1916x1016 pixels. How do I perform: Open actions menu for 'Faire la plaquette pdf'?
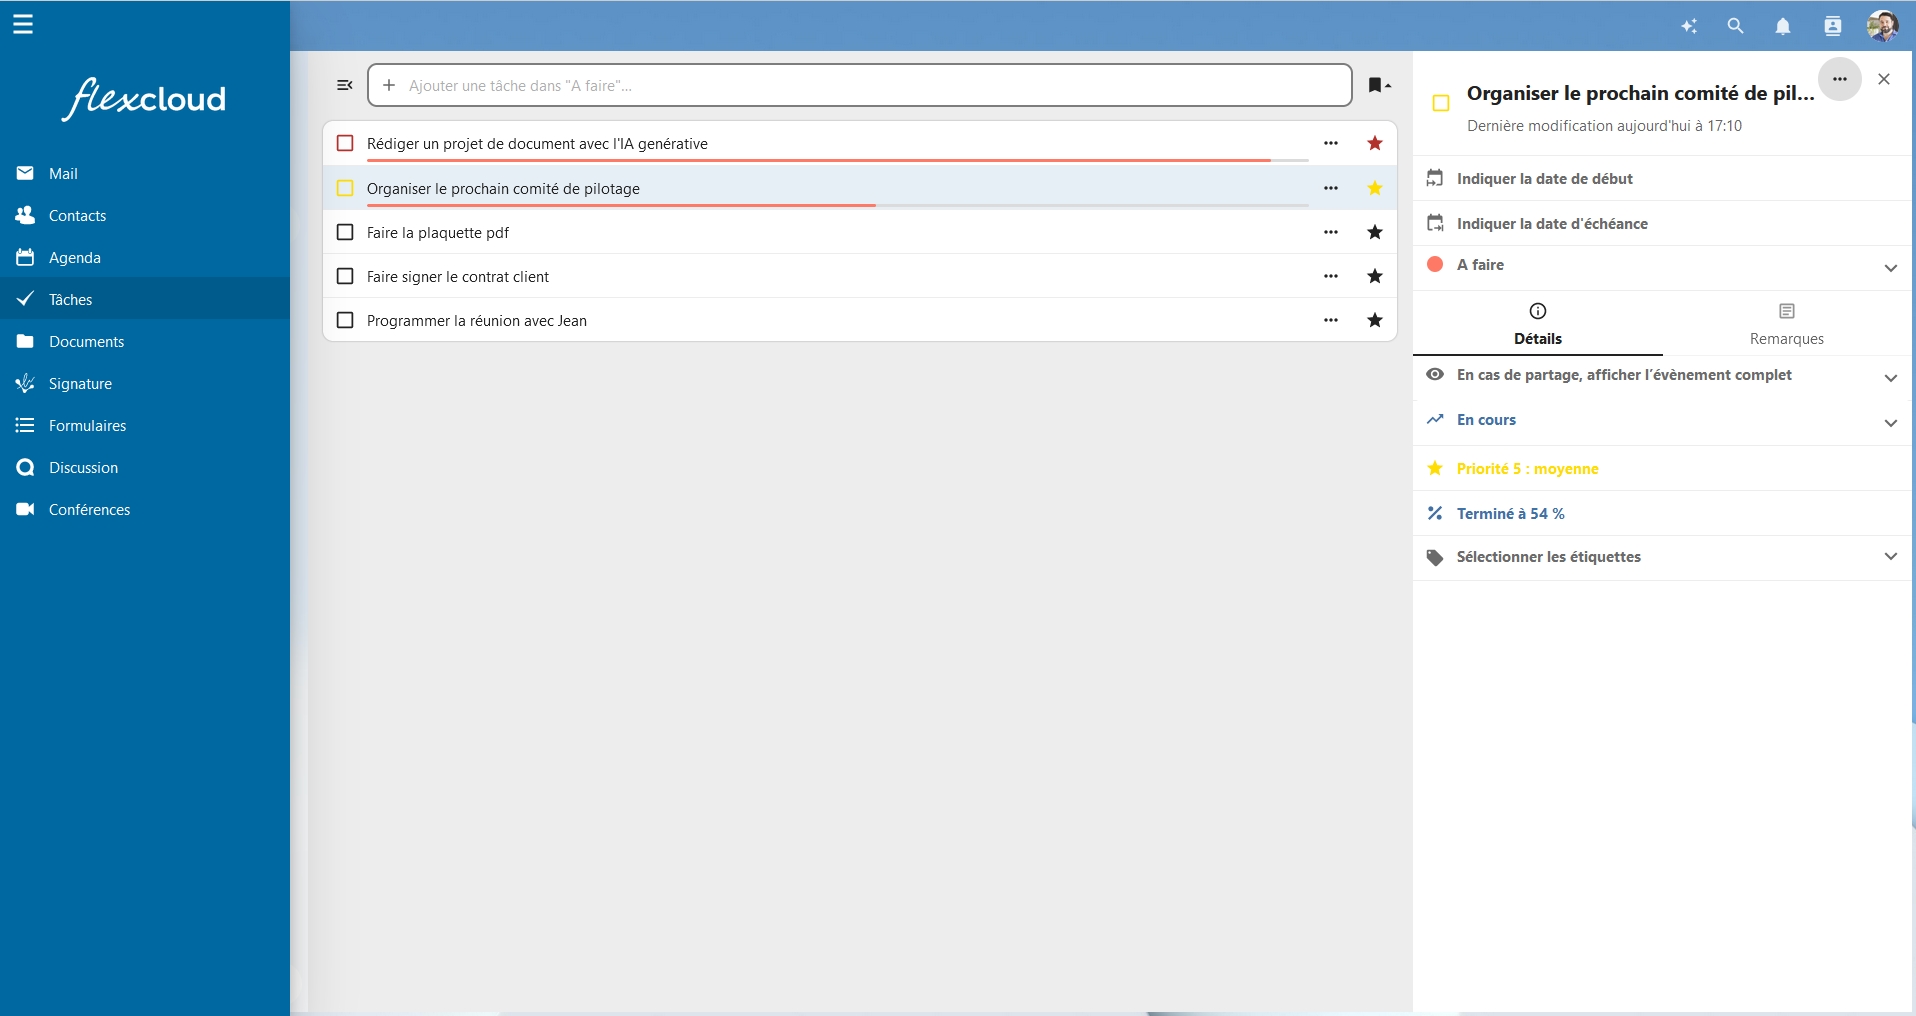tap(1331, 232)
